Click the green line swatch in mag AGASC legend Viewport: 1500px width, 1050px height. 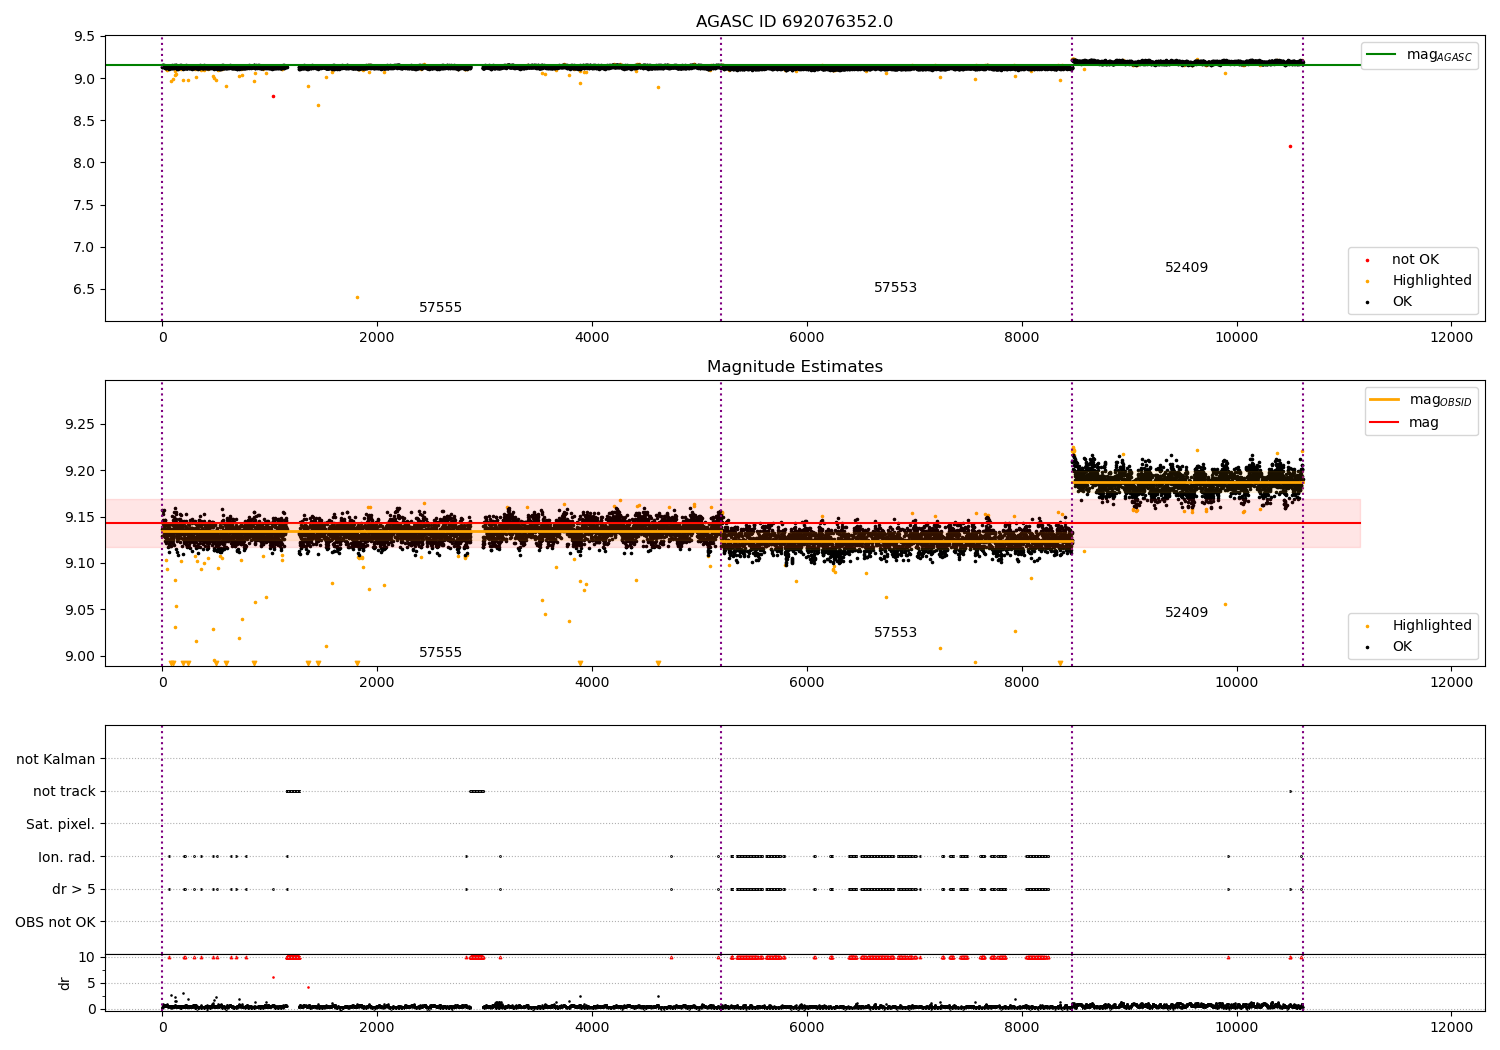pos(1382,55)
